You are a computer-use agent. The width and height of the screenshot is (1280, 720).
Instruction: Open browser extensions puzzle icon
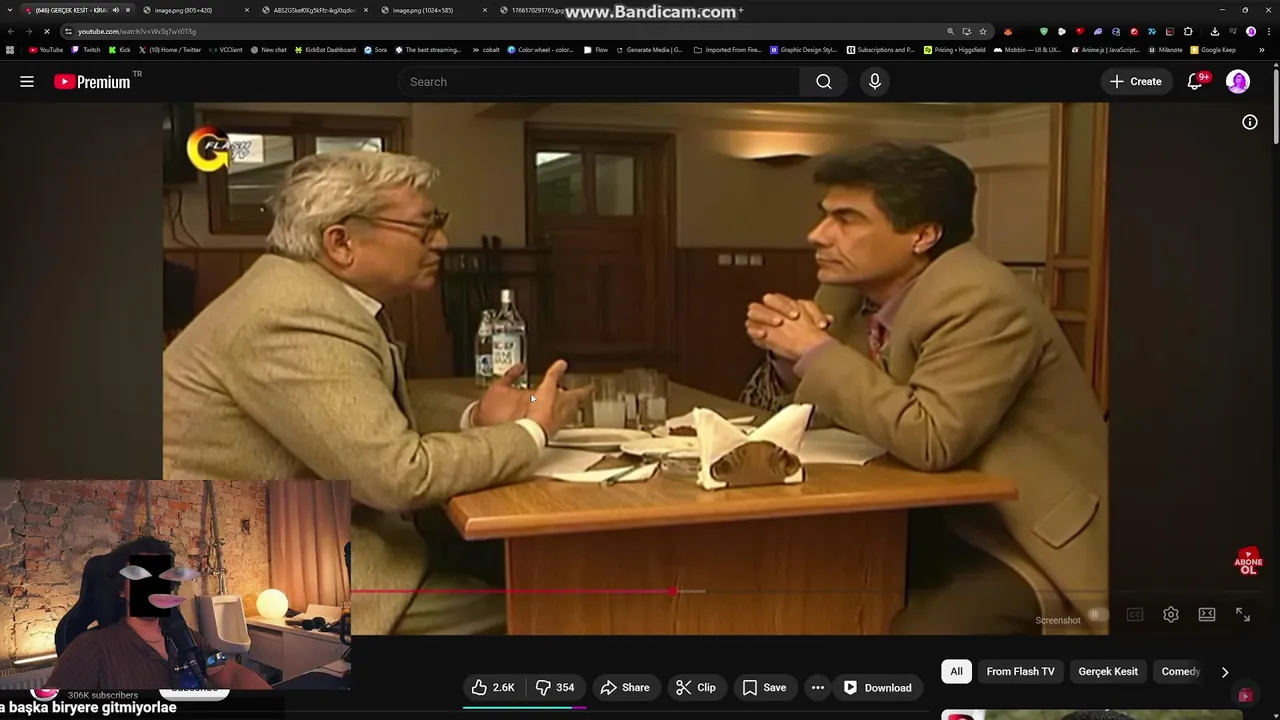click(1188, 31)
